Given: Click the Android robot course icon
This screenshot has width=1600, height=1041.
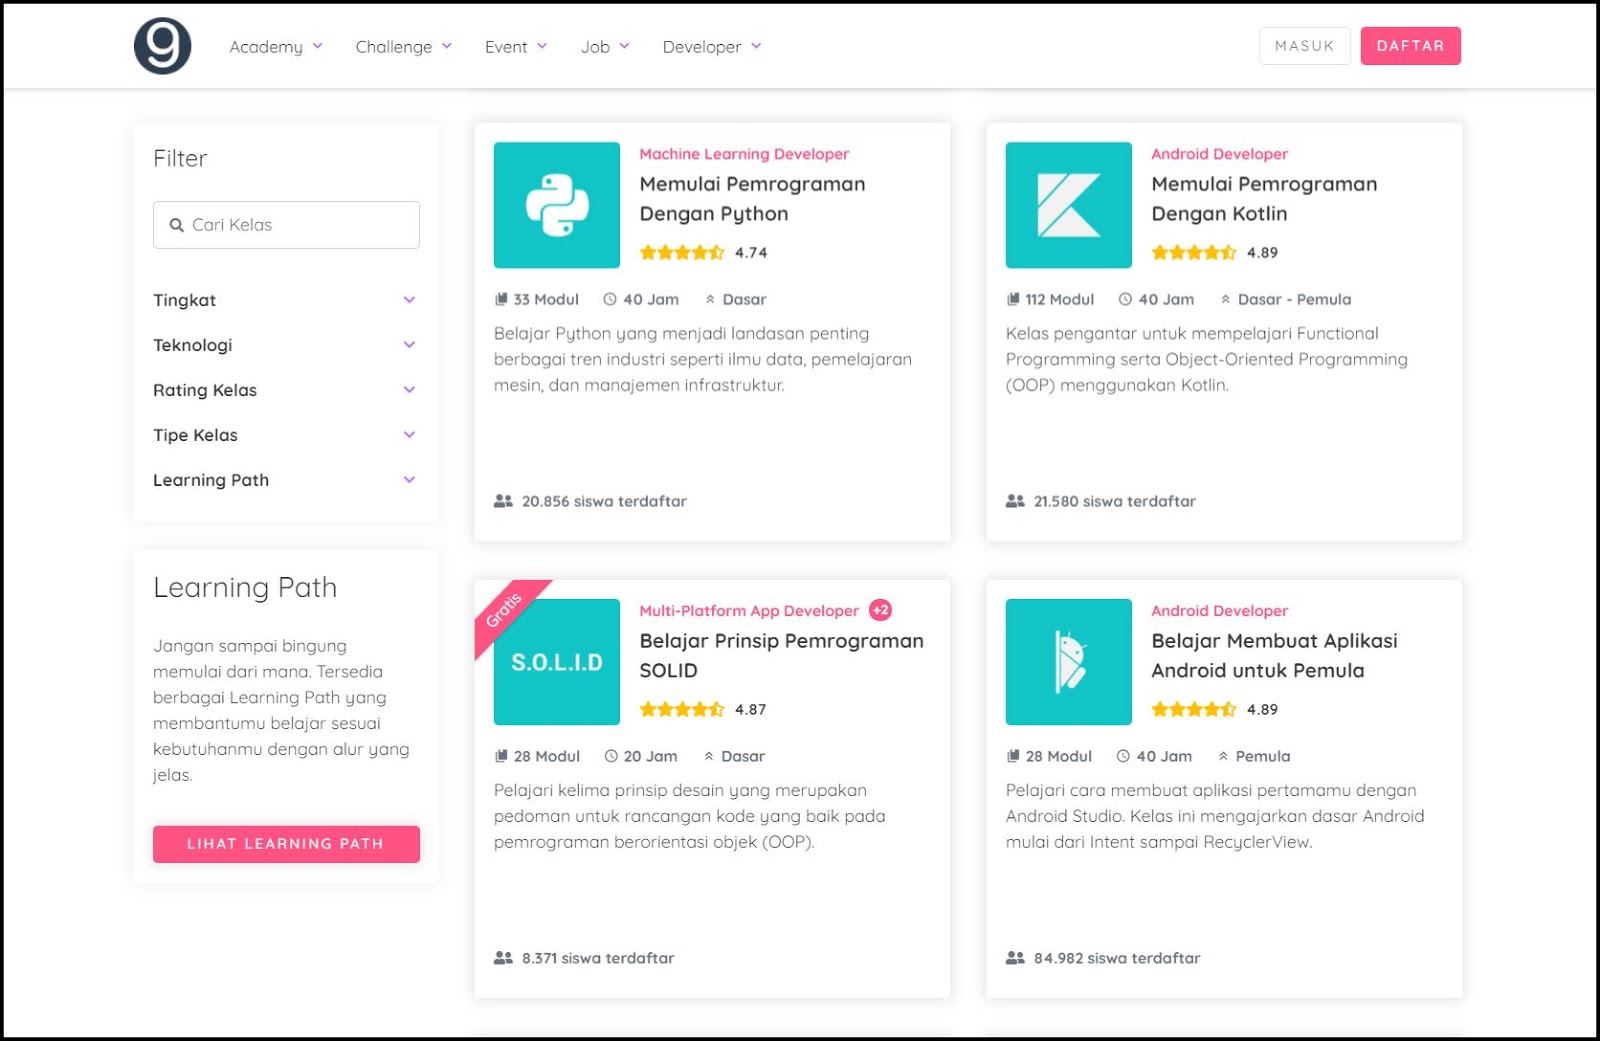Looking at the screenshot, I should (1067, 662).
